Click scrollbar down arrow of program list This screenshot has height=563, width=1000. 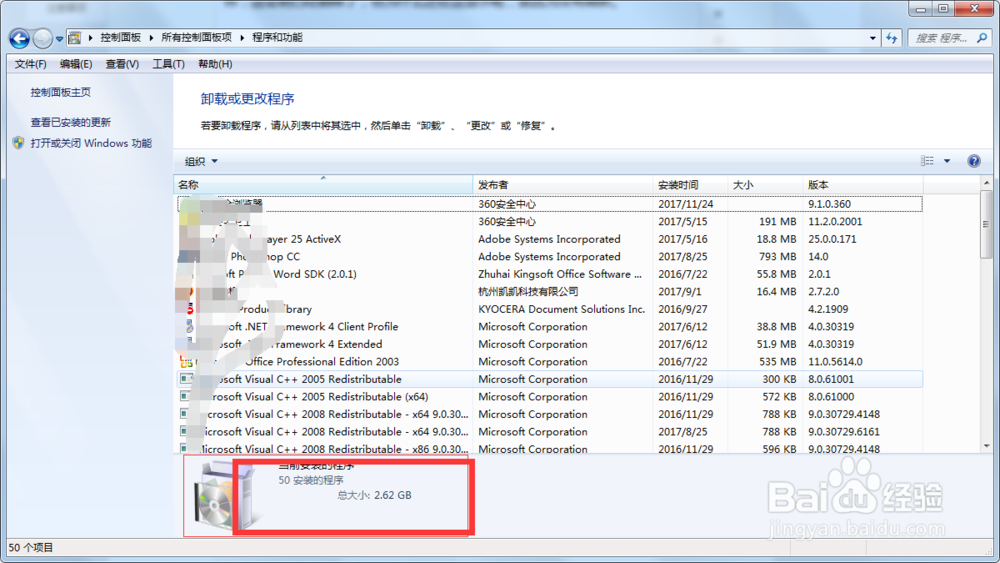[987, 446]
